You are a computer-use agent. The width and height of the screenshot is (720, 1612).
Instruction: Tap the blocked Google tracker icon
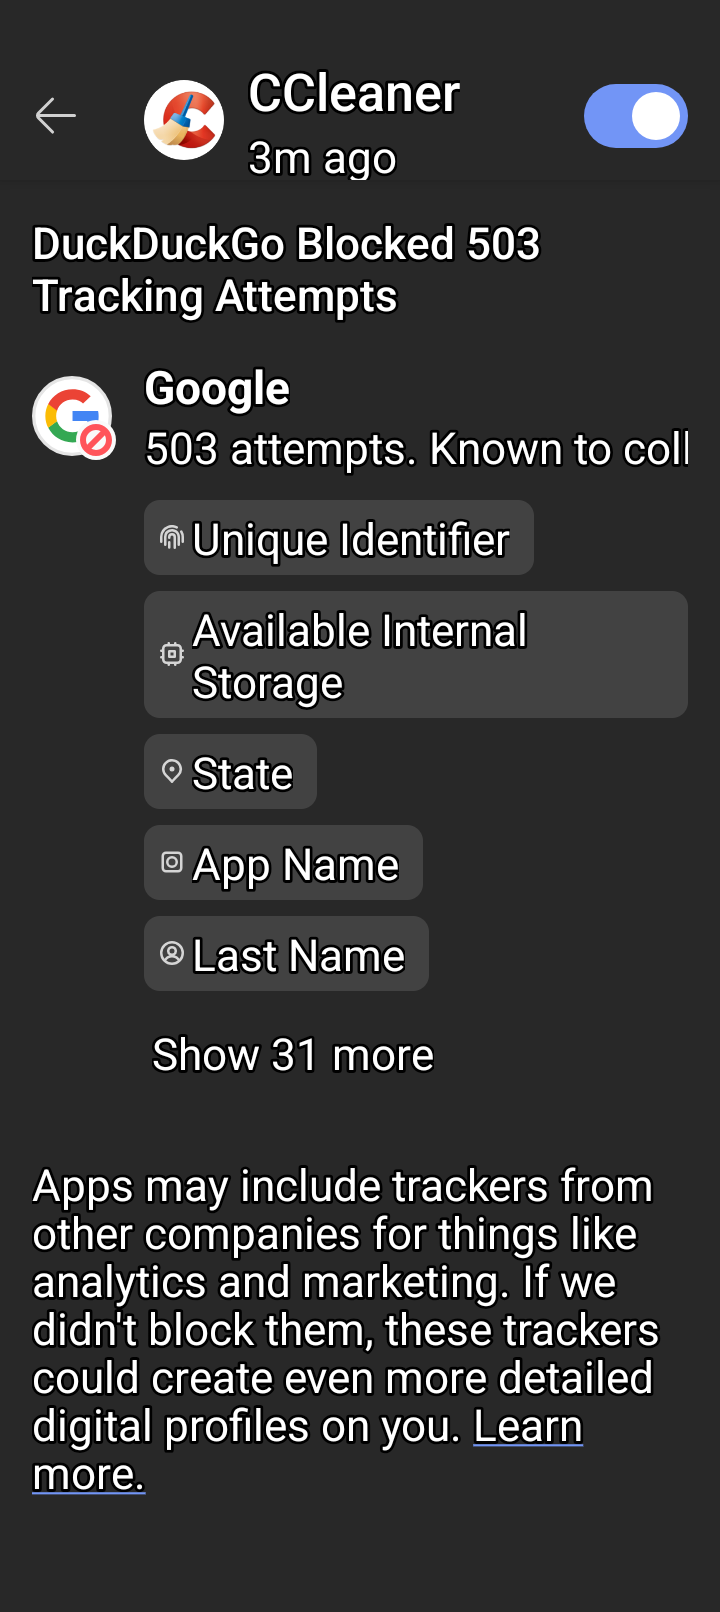[x=73, y=416]
